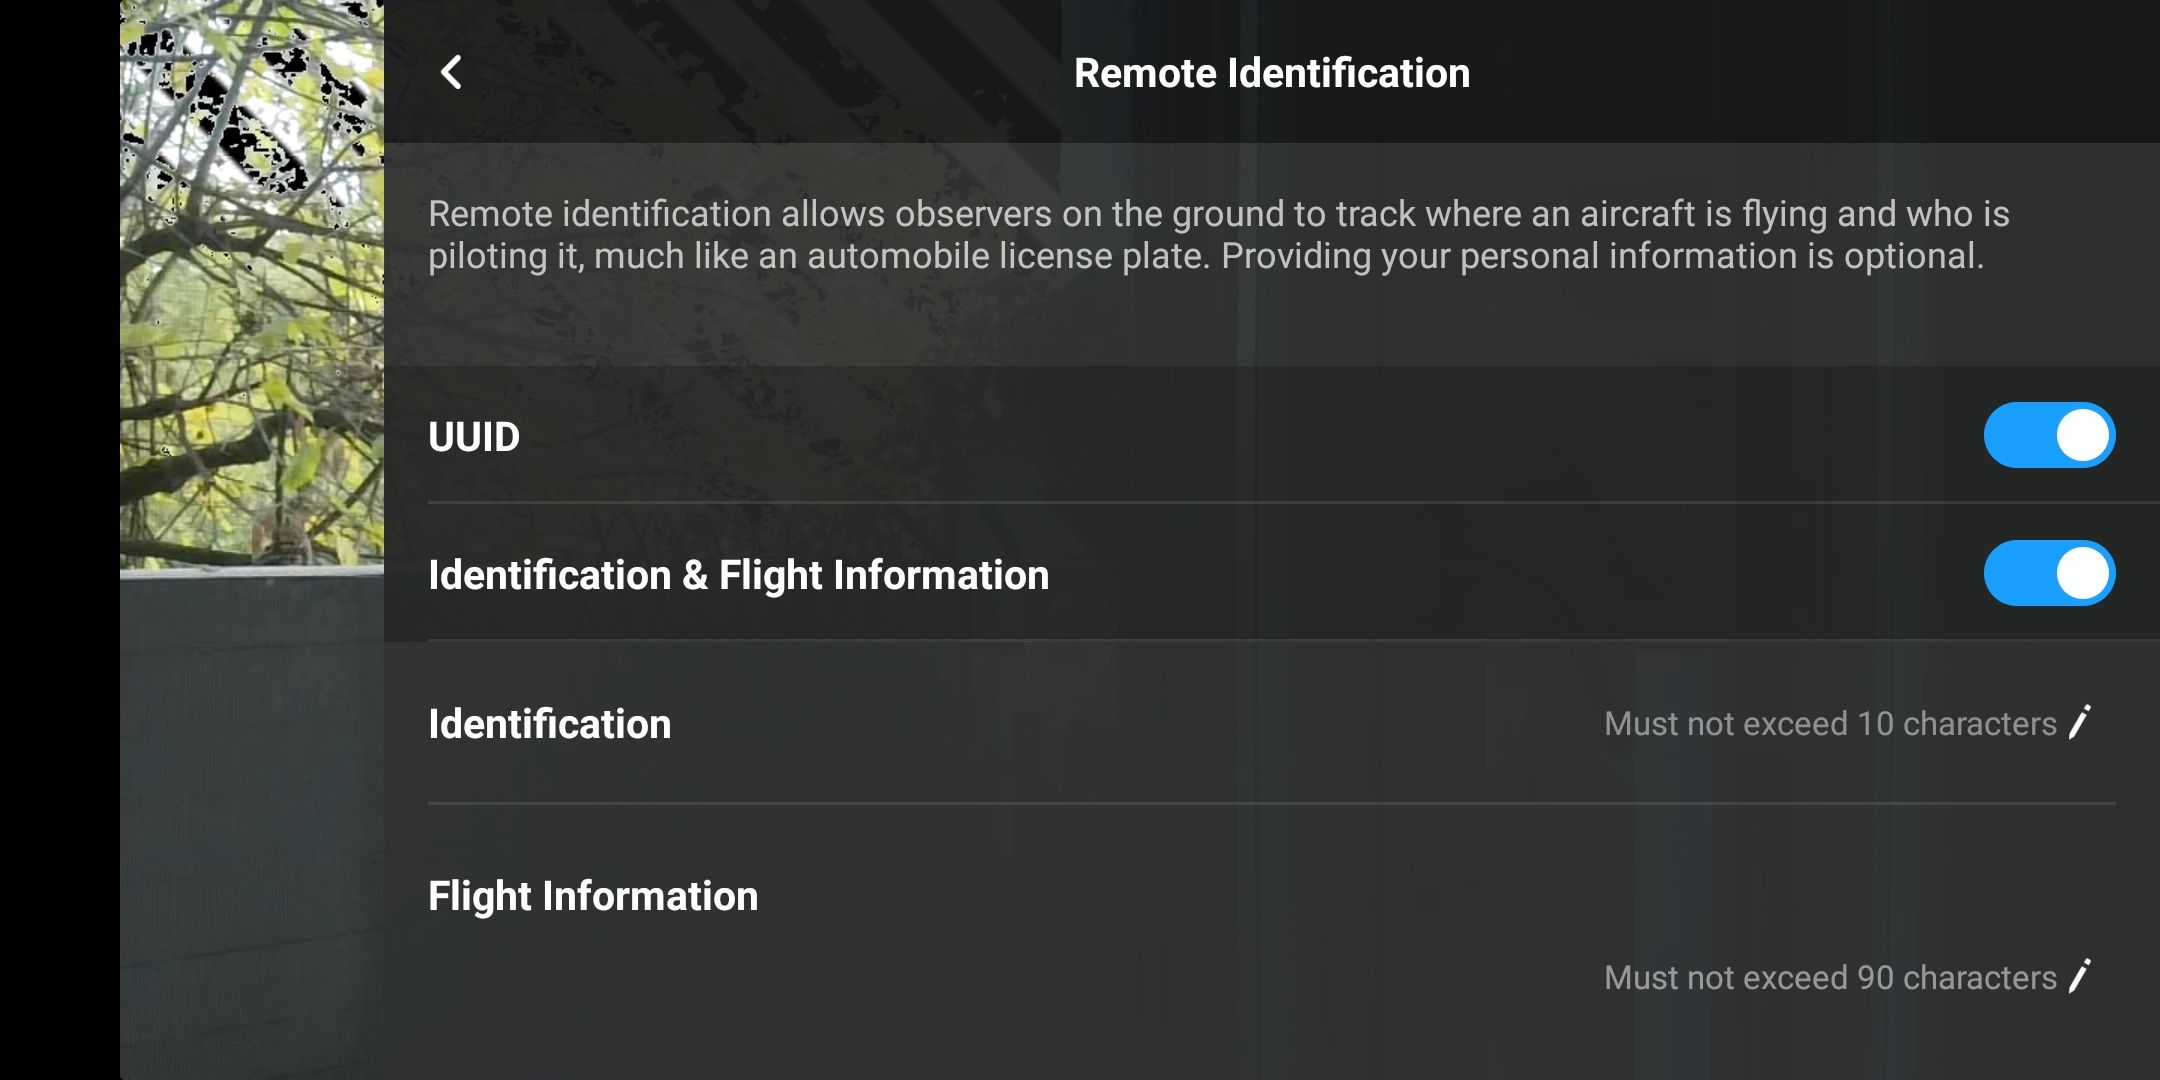Tap the pencil icon for Flight Information

coord(2081,977)
